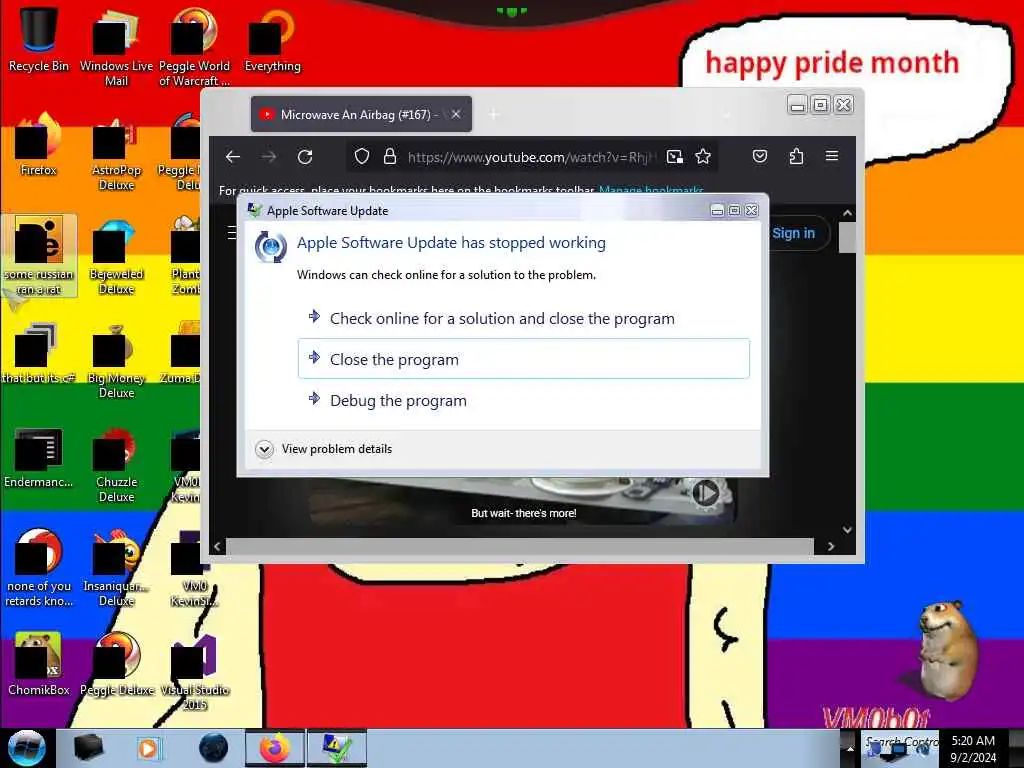Open AstroPop Deluxe desktop shortcut
Screen dimensions: 1024x768
116,152
